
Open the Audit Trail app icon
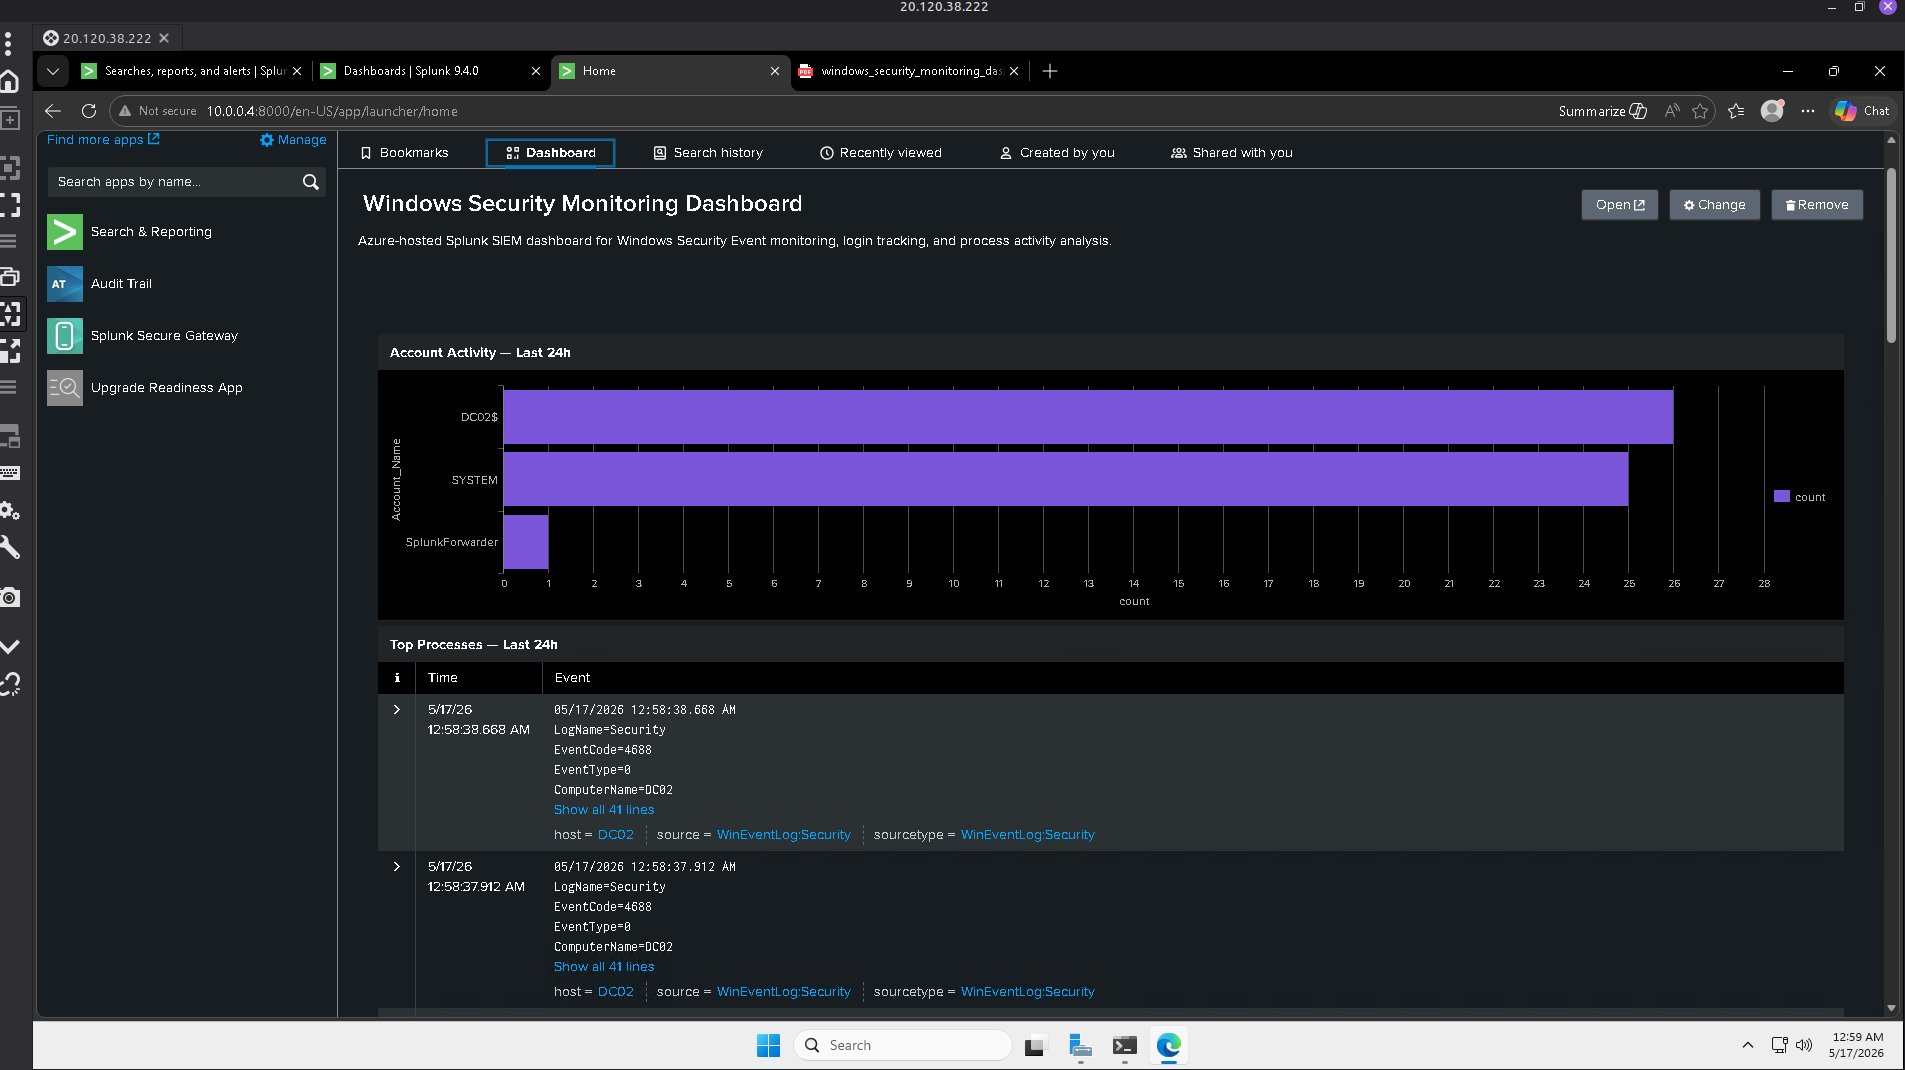65,284
